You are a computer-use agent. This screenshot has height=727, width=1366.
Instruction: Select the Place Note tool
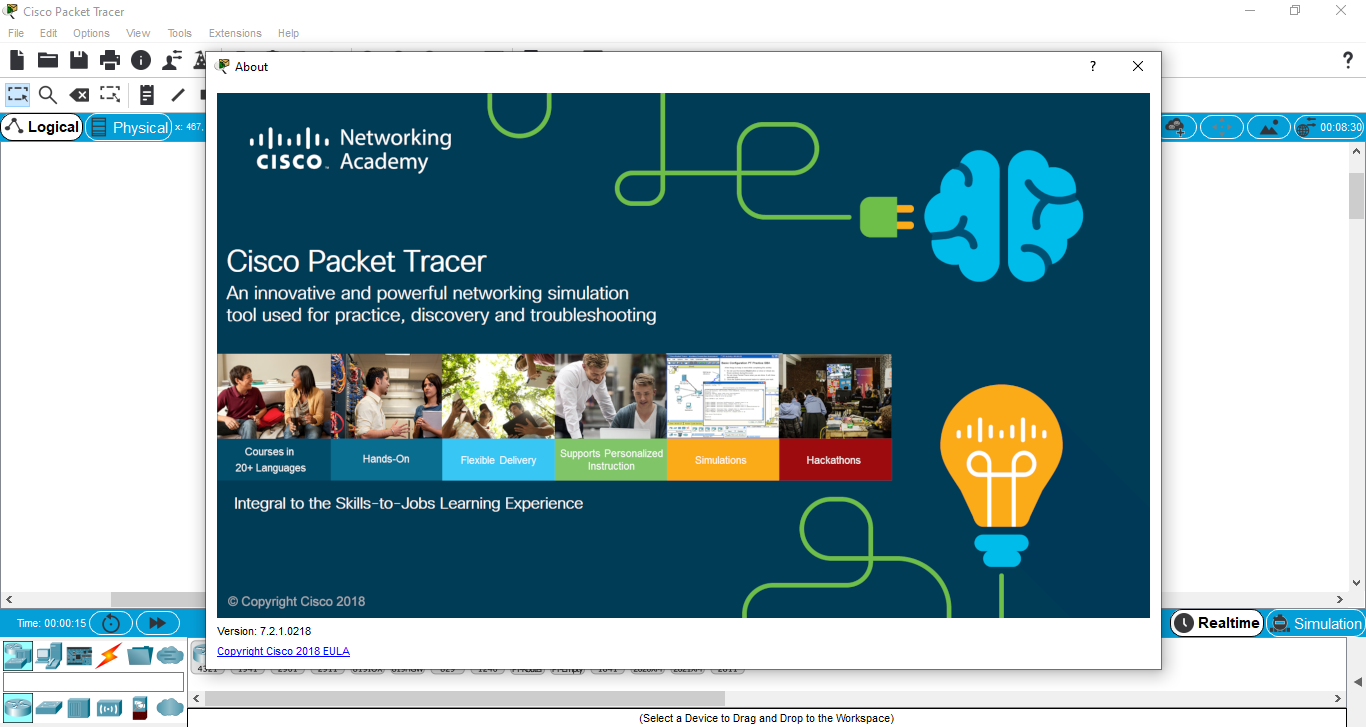click(147, 95)
